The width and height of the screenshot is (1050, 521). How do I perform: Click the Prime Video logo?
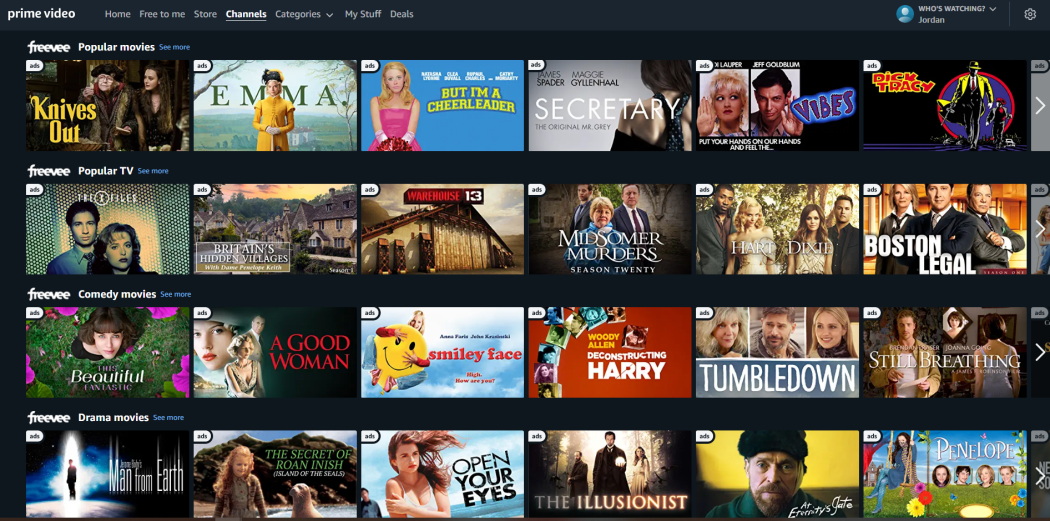(x=42, y=14)
